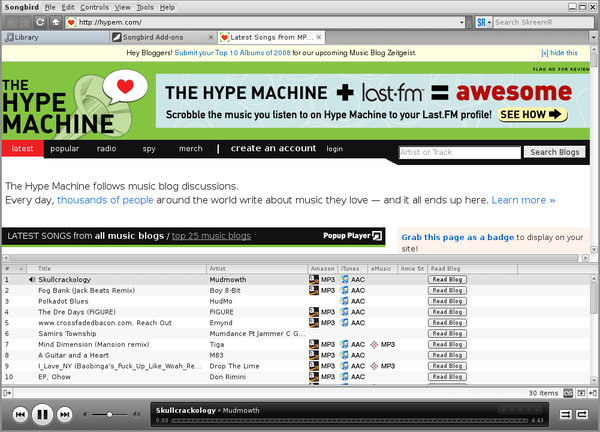This screenshot has height=432, width=600.
Task: Pause the playing song
Action: pos(42,414)
